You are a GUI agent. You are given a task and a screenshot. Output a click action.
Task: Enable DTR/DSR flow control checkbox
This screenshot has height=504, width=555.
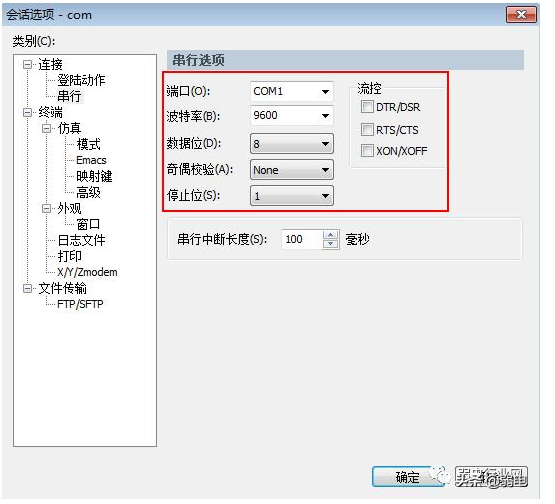tap(367, 107)
